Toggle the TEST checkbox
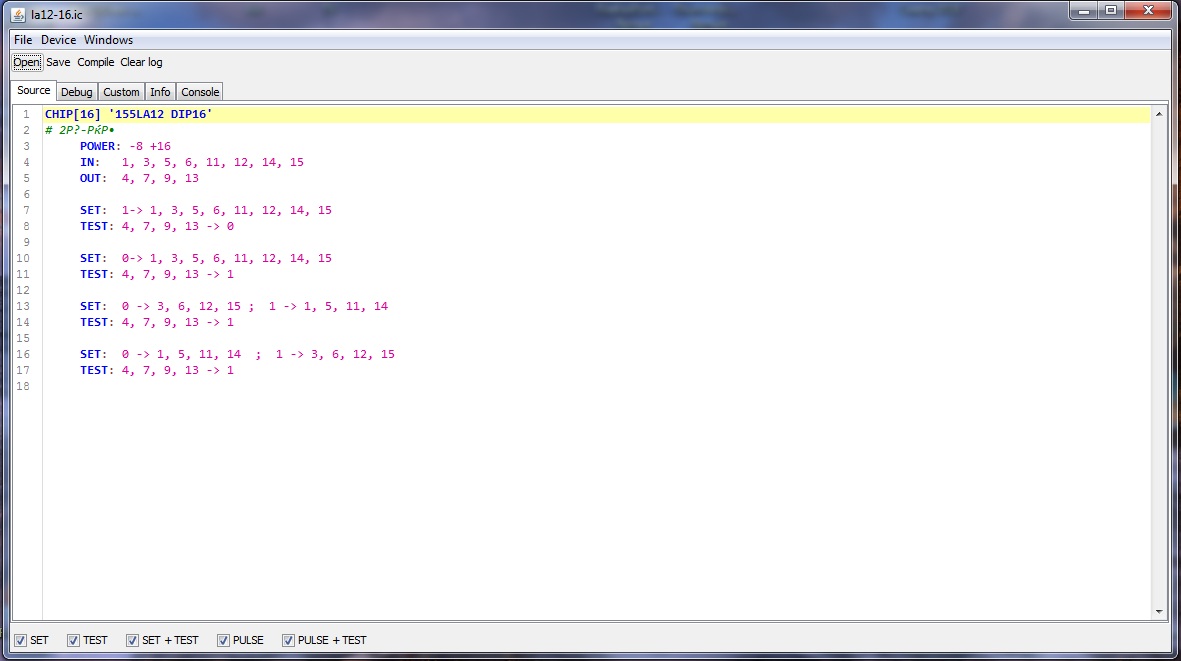 pos(73,640)
